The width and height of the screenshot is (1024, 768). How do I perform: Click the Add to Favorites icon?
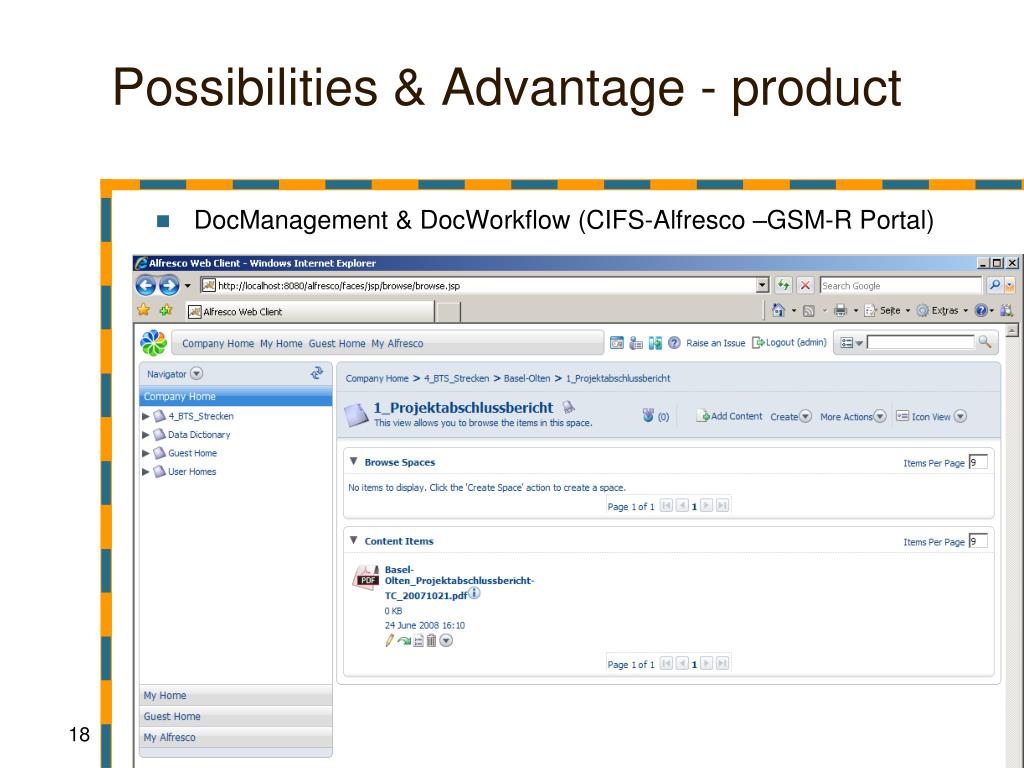(166, 310)
